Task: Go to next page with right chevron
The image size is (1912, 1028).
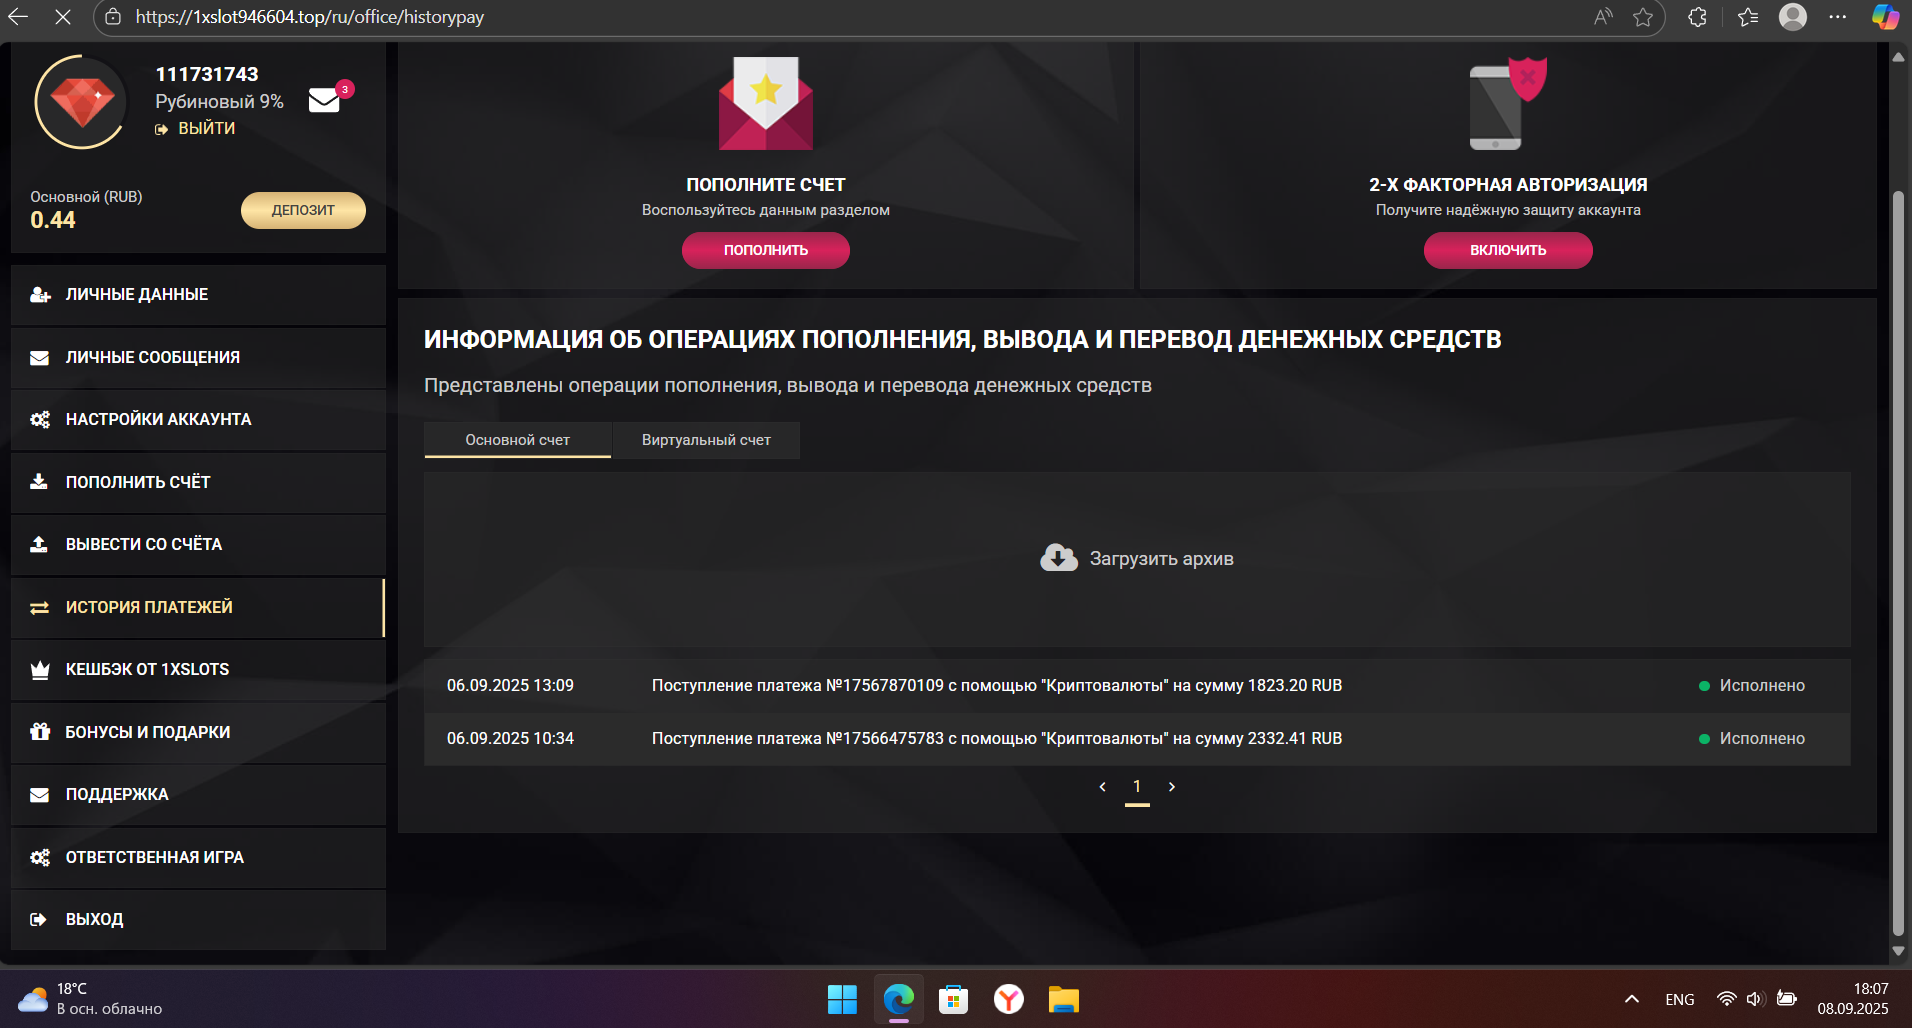Action: click(x=1172, y=787)
